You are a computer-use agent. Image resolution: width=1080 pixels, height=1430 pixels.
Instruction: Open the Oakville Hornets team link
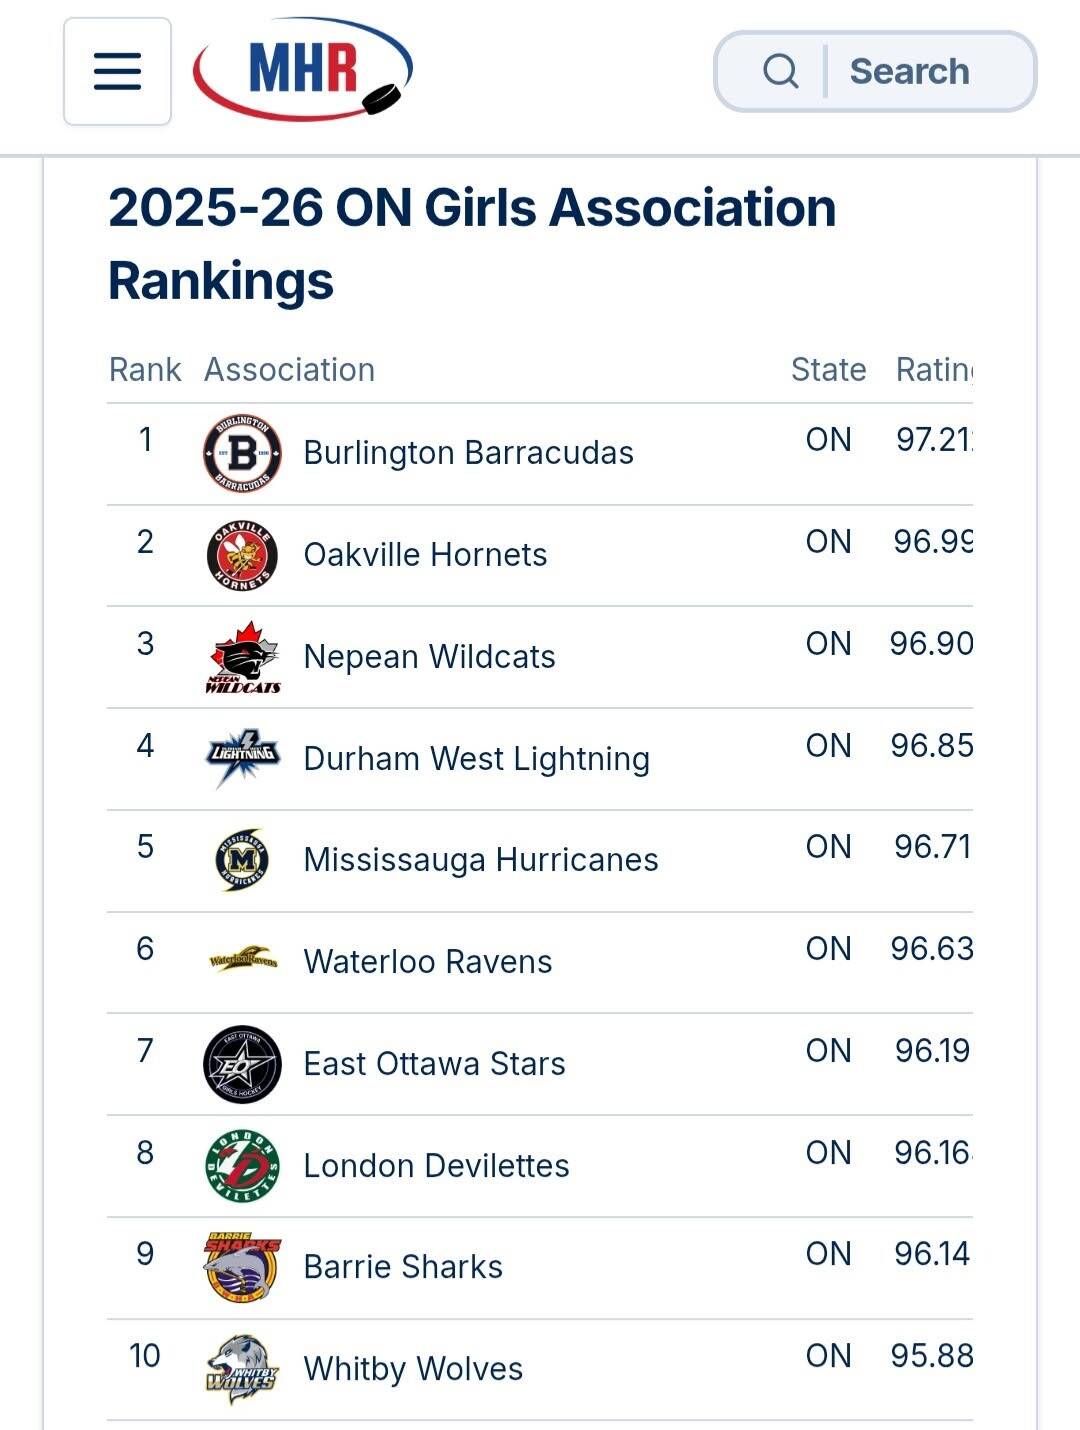coord(425,555)
